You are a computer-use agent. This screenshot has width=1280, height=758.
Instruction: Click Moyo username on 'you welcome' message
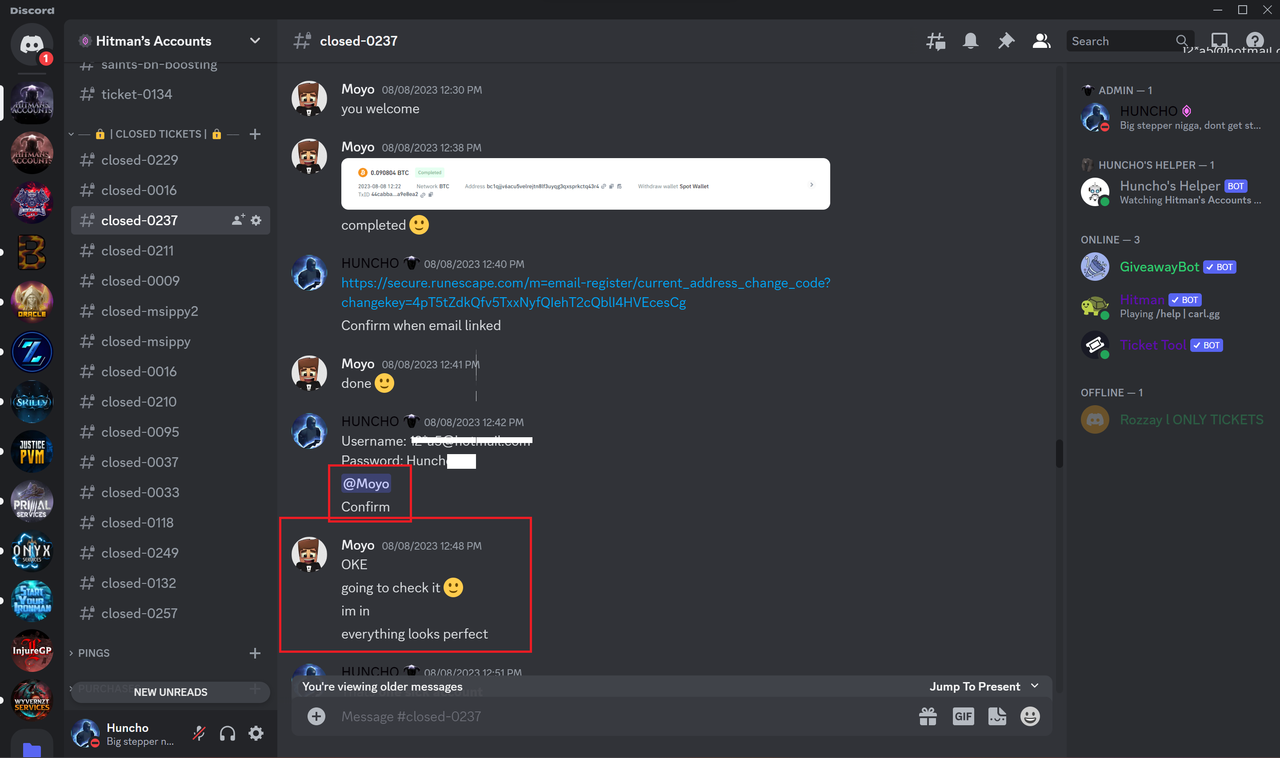[x=358, y=89]
